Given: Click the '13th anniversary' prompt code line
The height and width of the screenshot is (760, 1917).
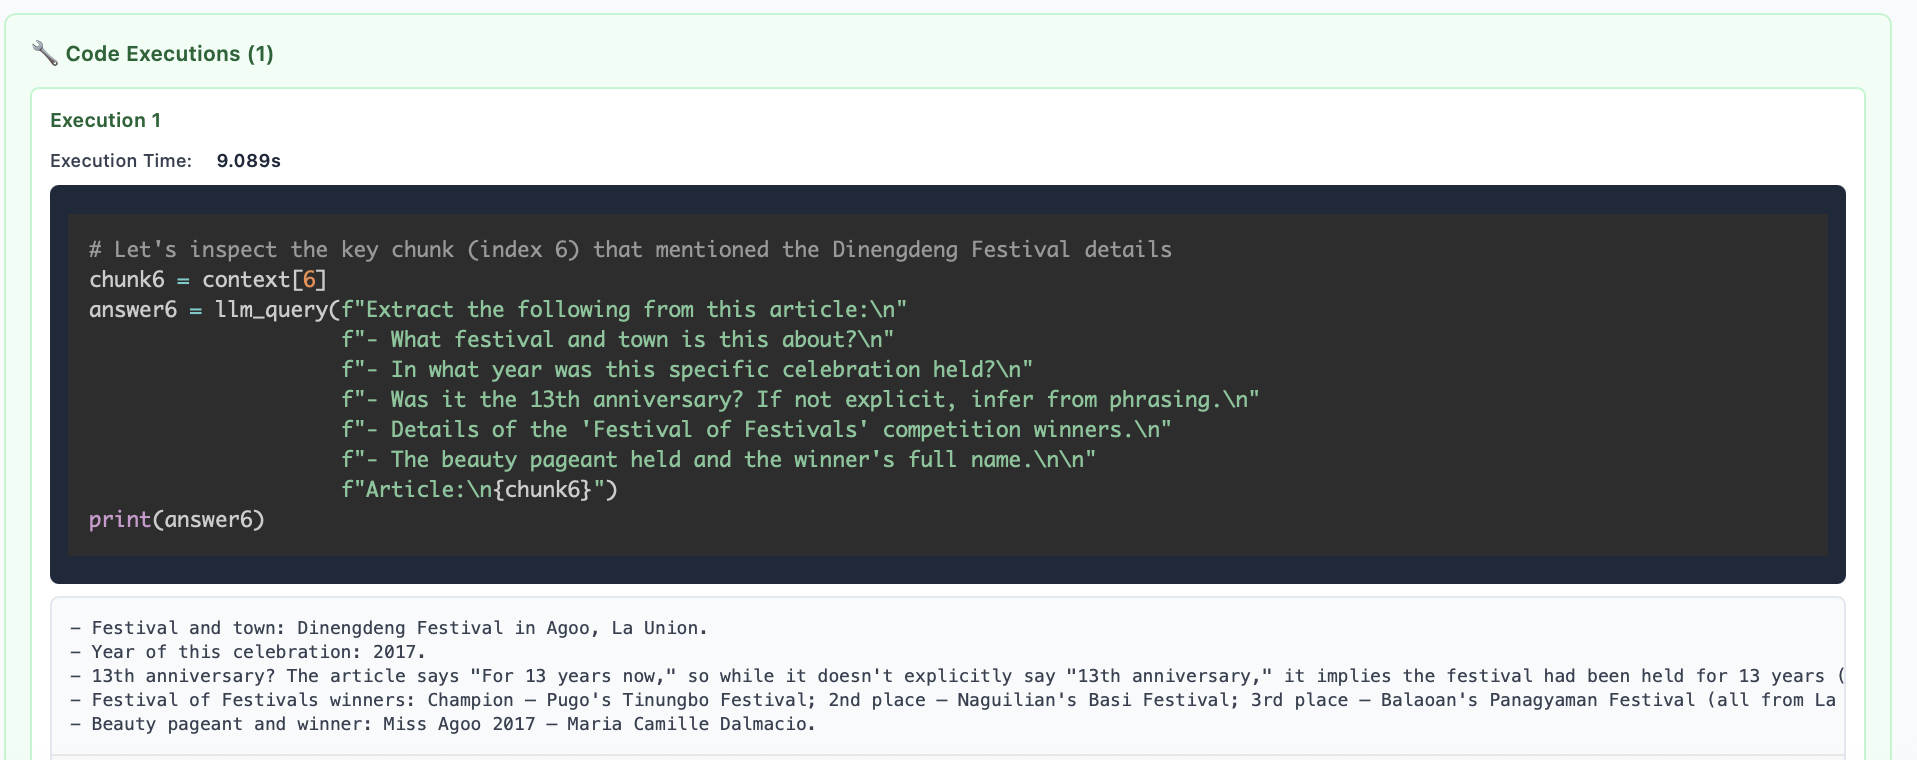Looking at the screenshot, I should pyautogui.click(x=799, y=400).
